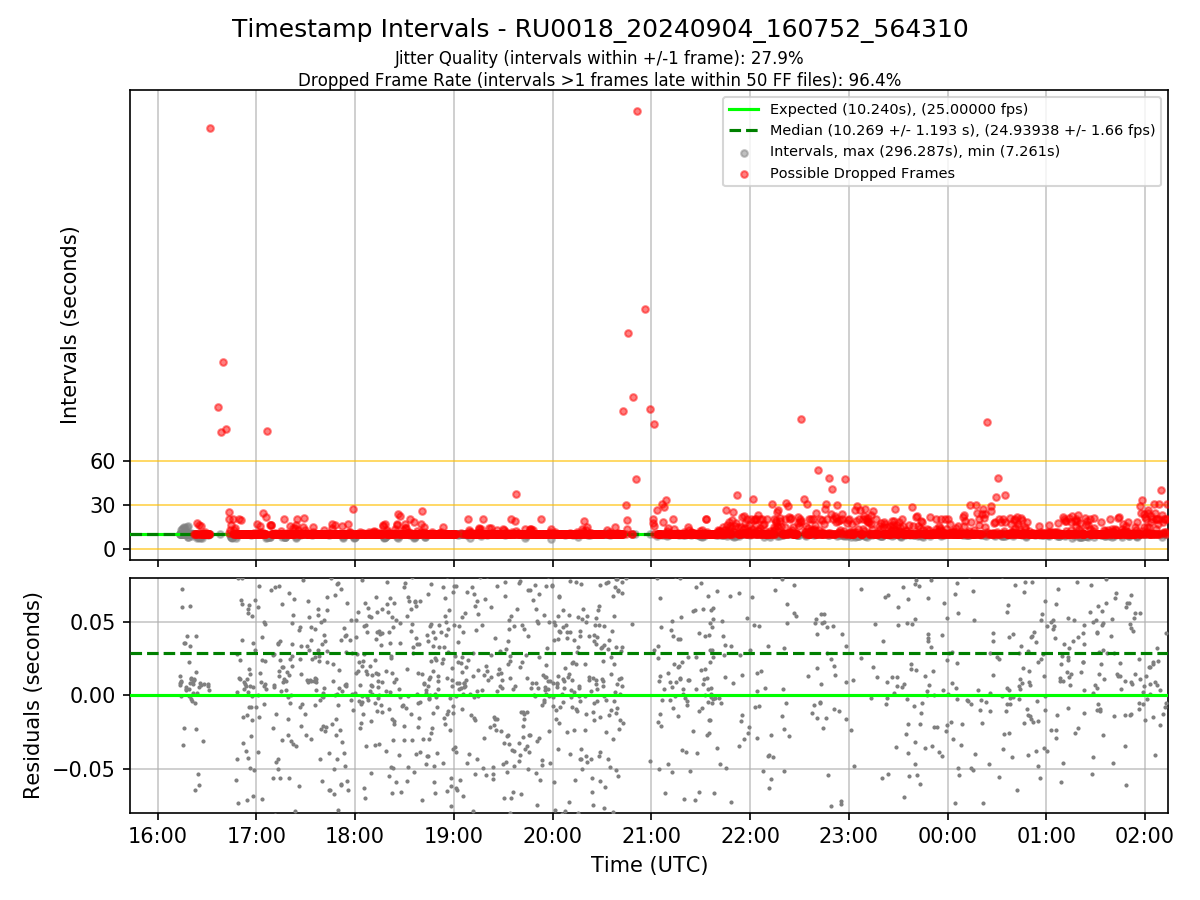
Task: Click the 'Possible Dropped Frames' legend entry
Action: pos(862,173)
